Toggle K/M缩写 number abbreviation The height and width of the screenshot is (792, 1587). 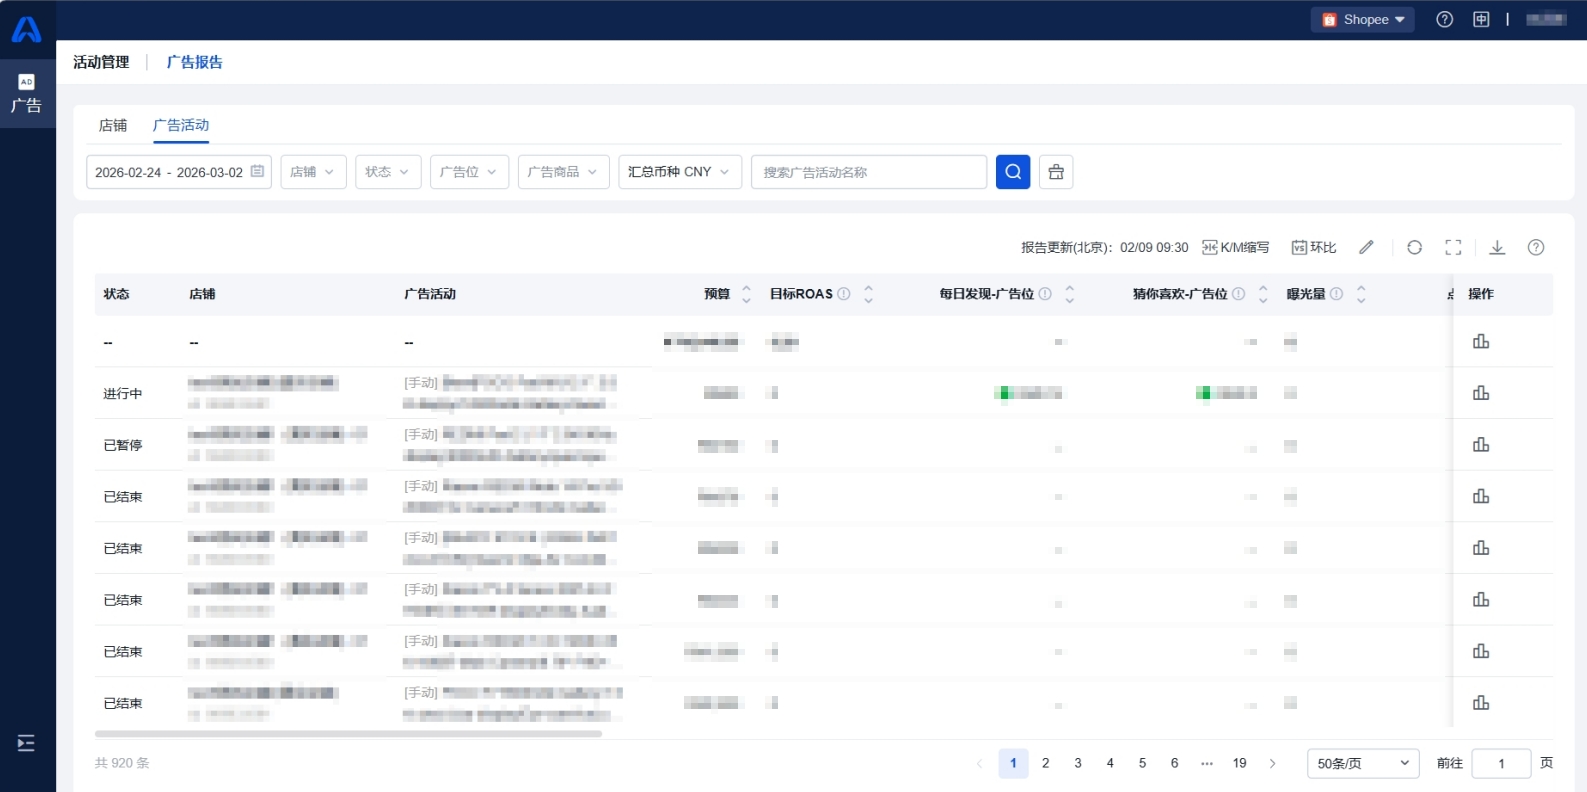[x=1235, y=247]
